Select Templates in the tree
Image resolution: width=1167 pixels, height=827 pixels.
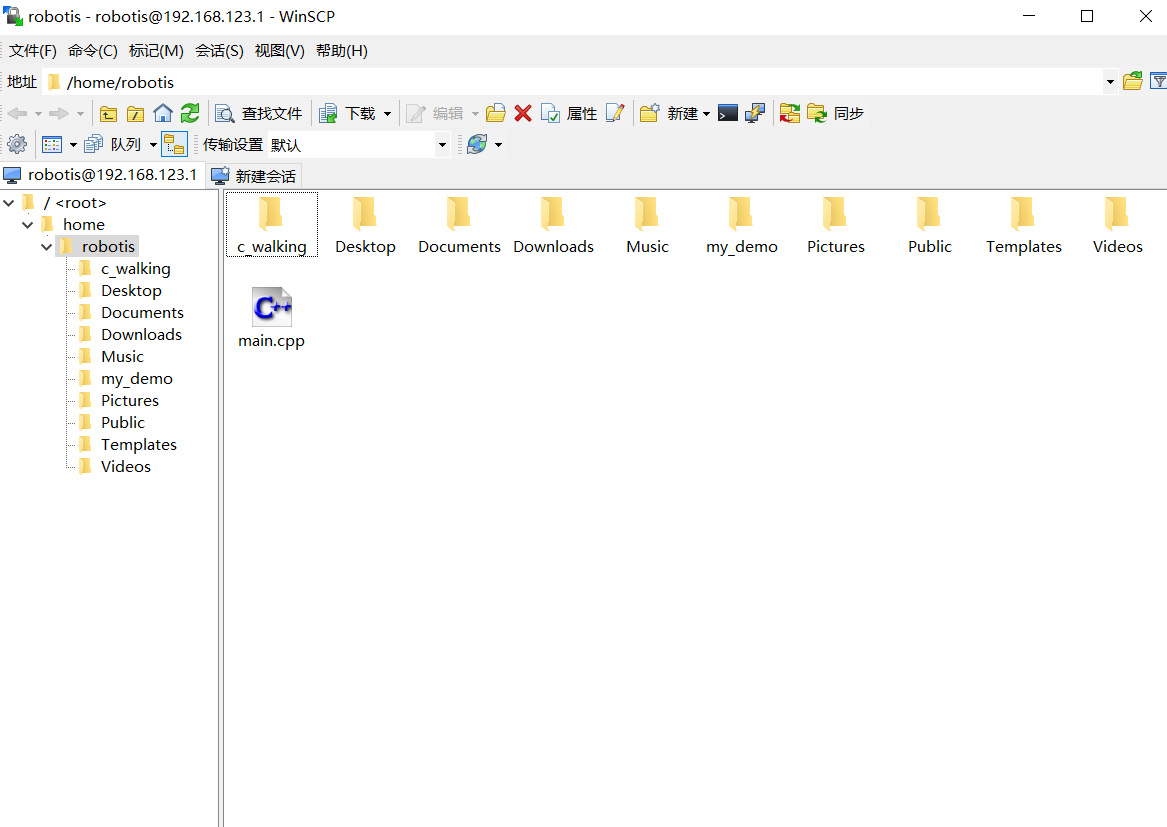click(138, 444)
